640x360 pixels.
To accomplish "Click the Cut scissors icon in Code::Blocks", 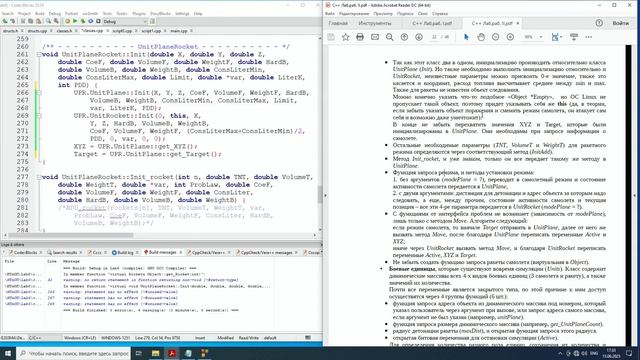I will tap(23, 21).
